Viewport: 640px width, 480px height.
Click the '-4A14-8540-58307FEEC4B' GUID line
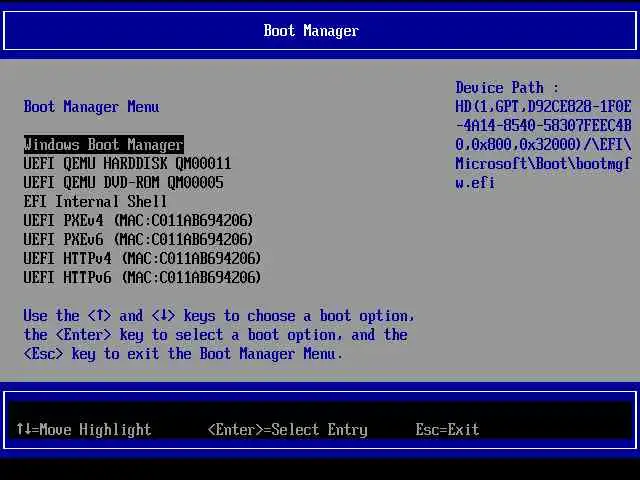(543, 126)
